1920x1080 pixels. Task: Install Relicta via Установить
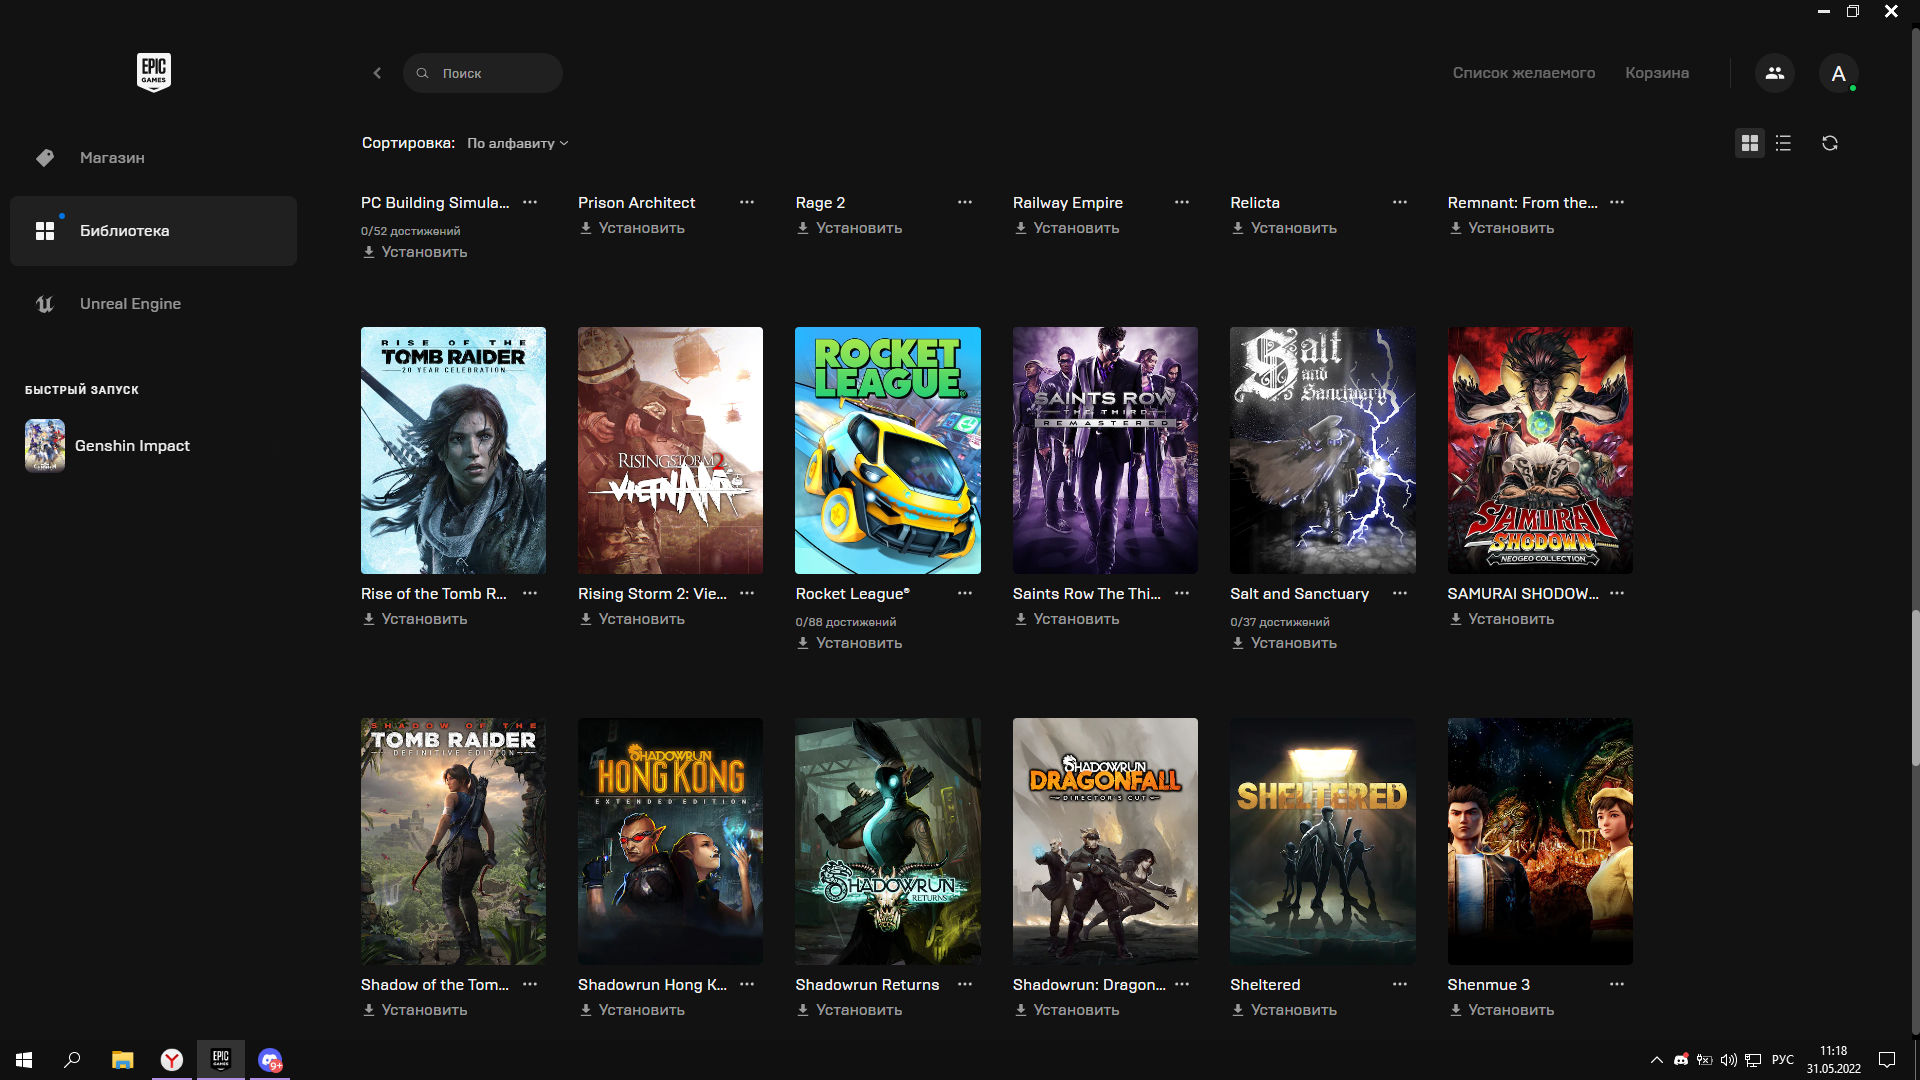point(1284,228)
